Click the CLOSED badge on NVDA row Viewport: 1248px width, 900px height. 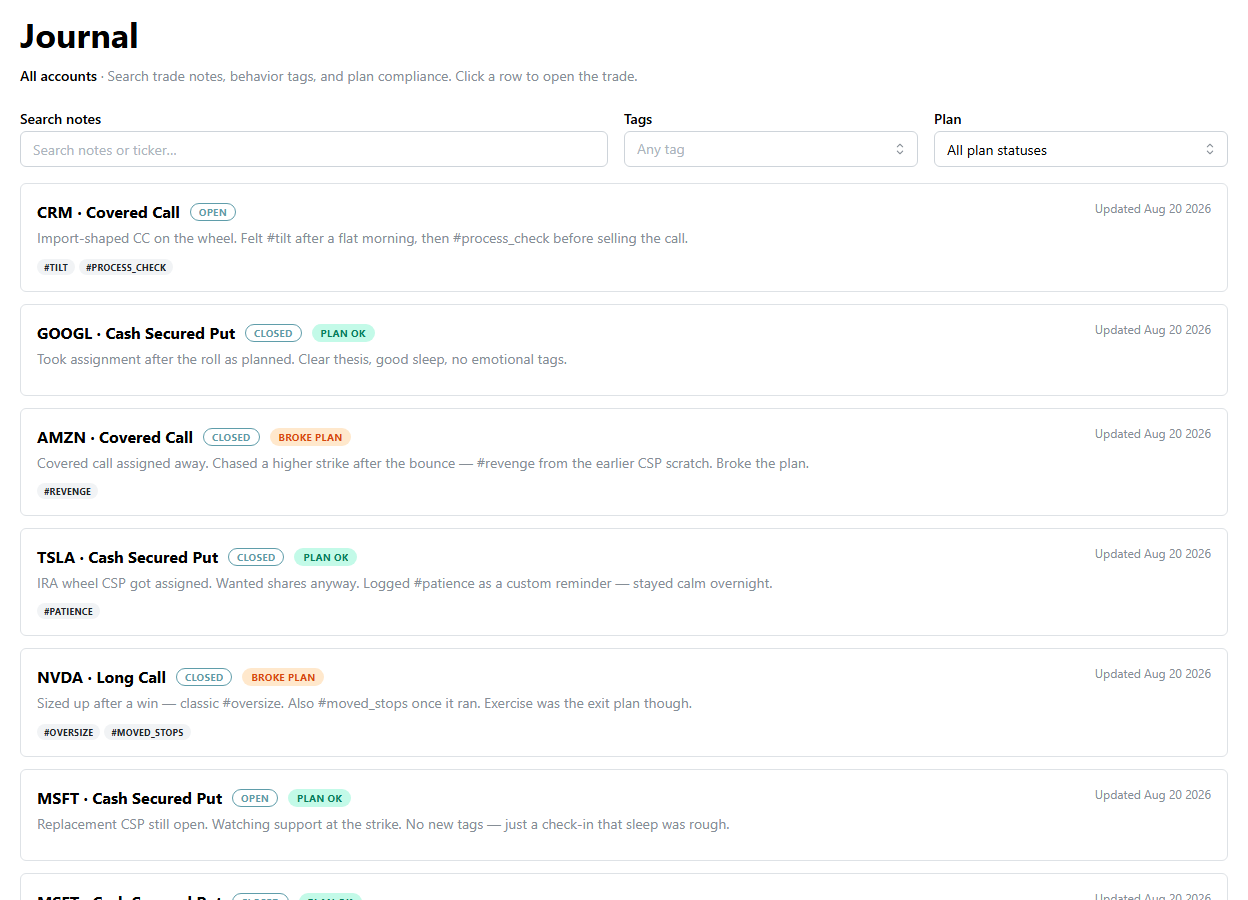(204, 678)
